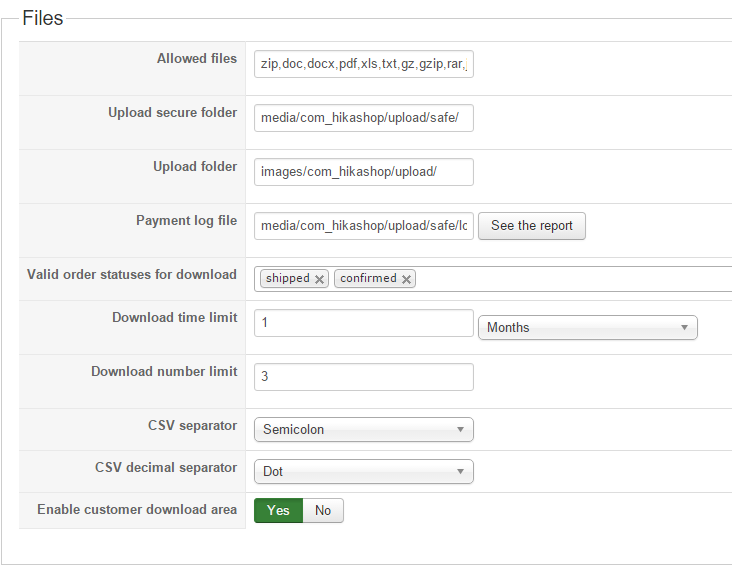Image resolution: width=732 pixels, height=573 pixels.
Task: Open the CSV decimal separator dropdown
Action: (x=363, y=472)
